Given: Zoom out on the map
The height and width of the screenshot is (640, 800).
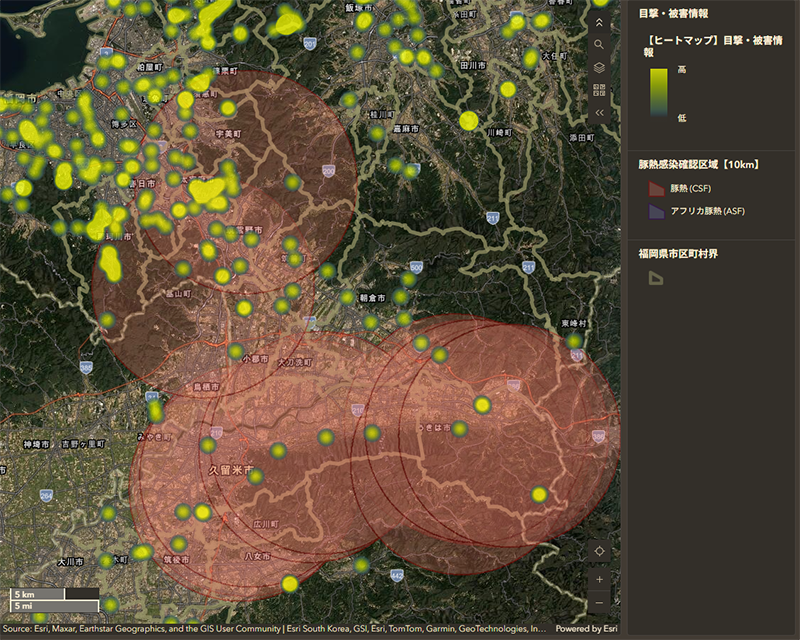Looking at the screenshot, I should pos(599,602).
